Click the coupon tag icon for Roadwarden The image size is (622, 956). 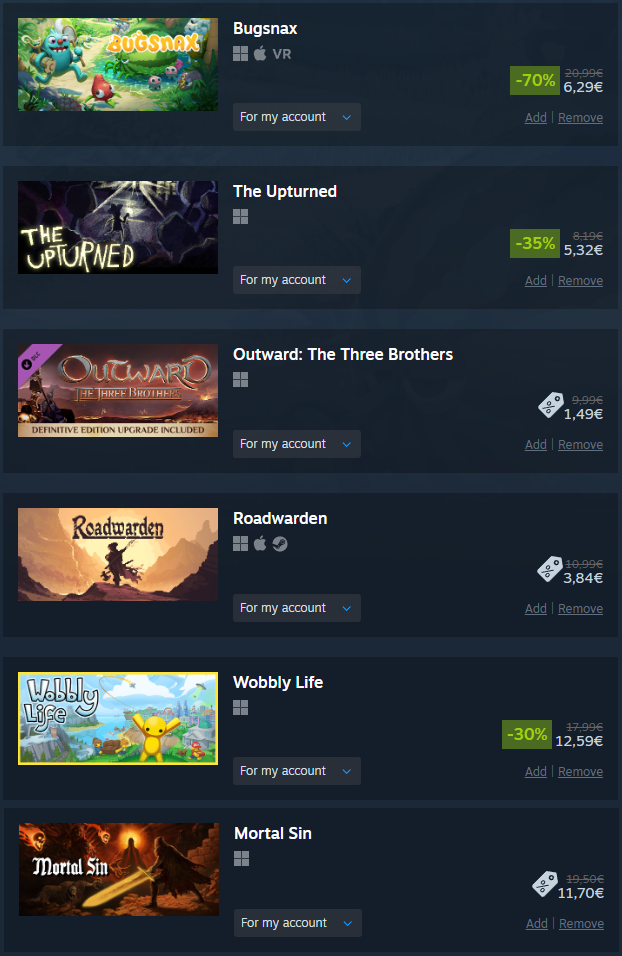549,569
